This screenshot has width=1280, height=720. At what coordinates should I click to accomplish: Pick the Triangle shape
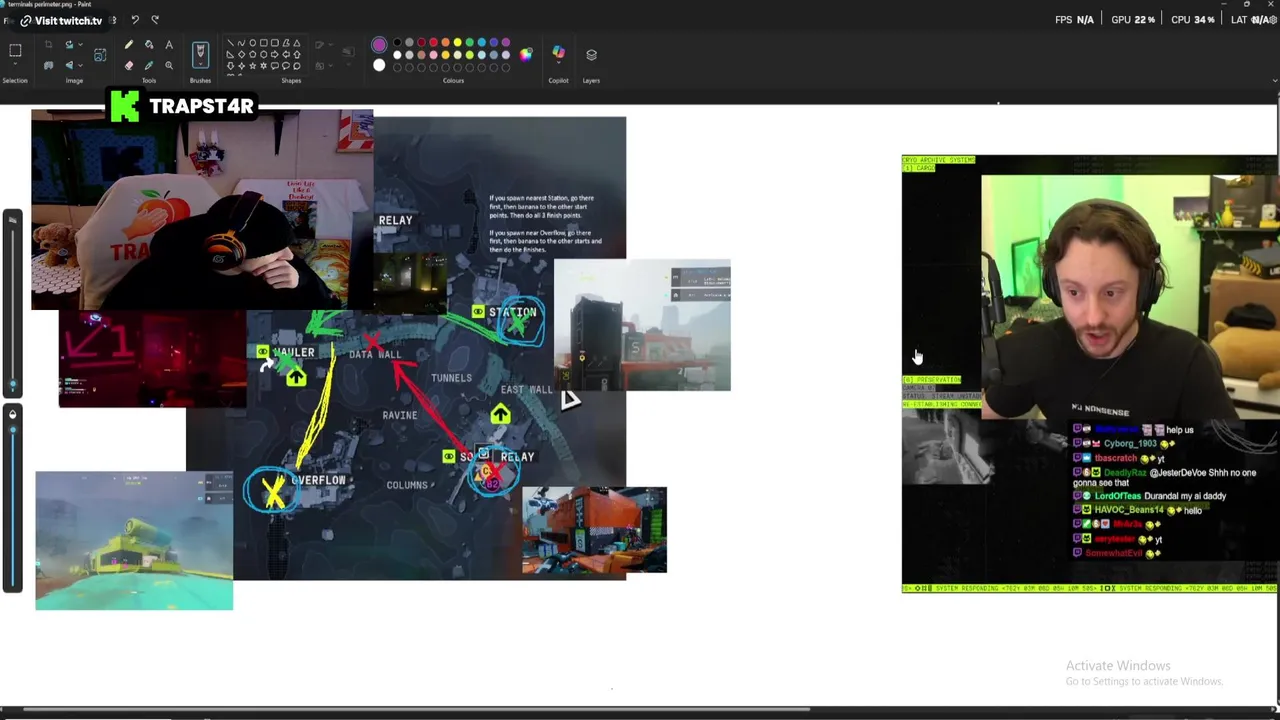tap(297, 43)
